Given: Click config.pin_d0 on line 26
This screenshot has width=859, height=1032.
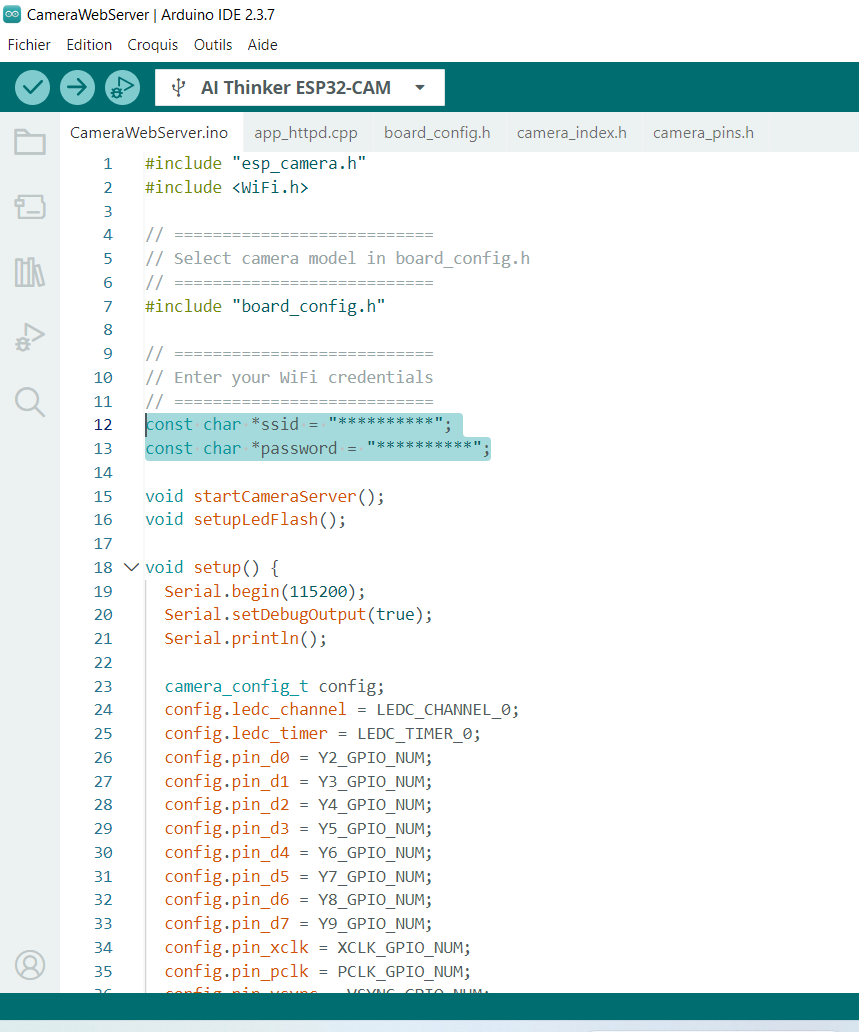Looking at the screenshot, I should tap(227, 758).
